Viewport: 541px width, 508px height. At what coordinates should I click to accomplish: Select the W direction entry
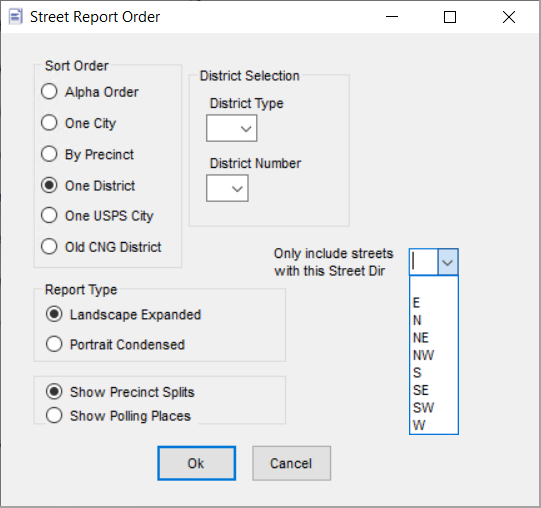[x=434, y=425]
